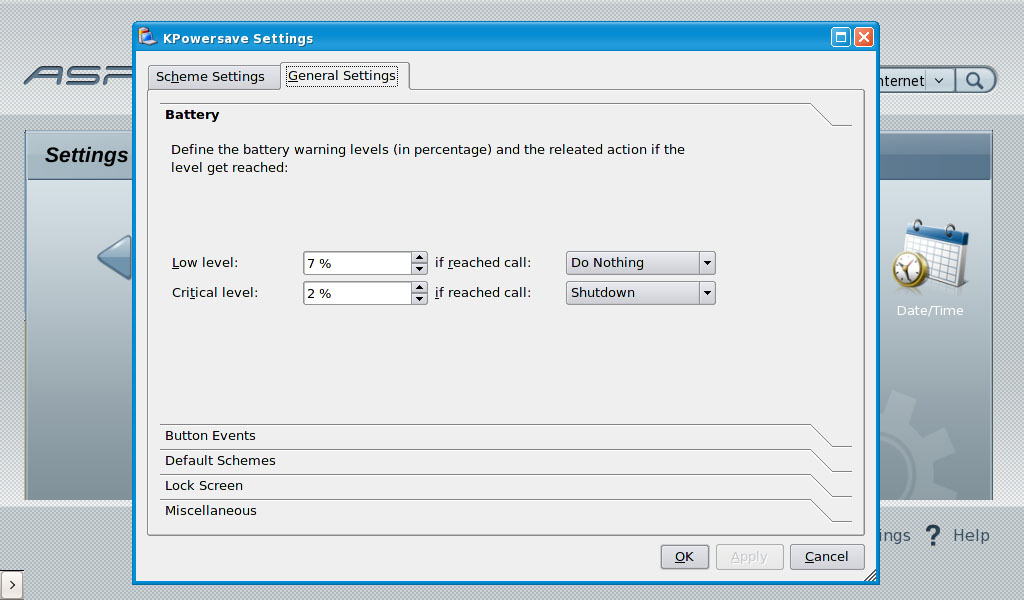
Task: Click the Low level label
Action: (205, 262)
